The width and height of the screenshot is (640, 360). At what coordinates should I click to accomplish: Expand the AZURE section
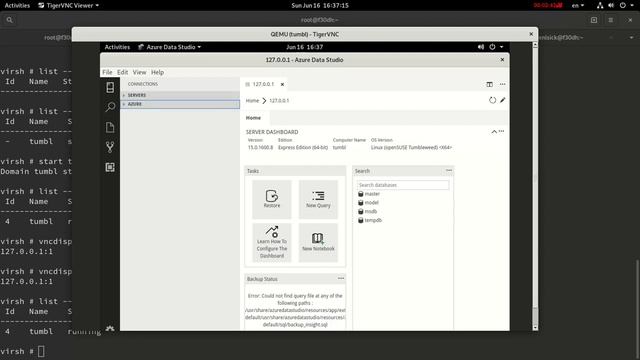pos(180,104)
